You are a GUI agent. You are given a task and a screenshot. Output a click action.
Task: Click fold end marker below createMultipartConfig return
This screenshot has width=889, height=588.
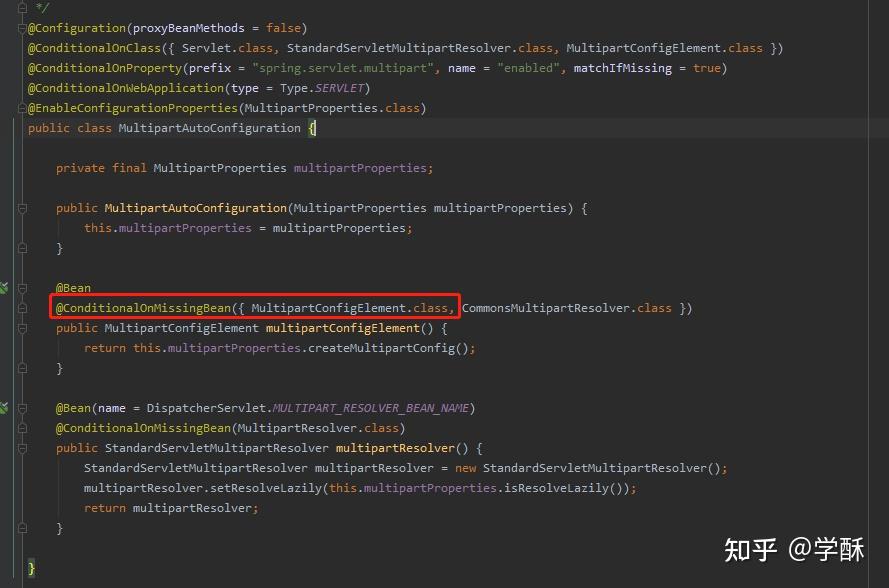(x=22, y=368)
